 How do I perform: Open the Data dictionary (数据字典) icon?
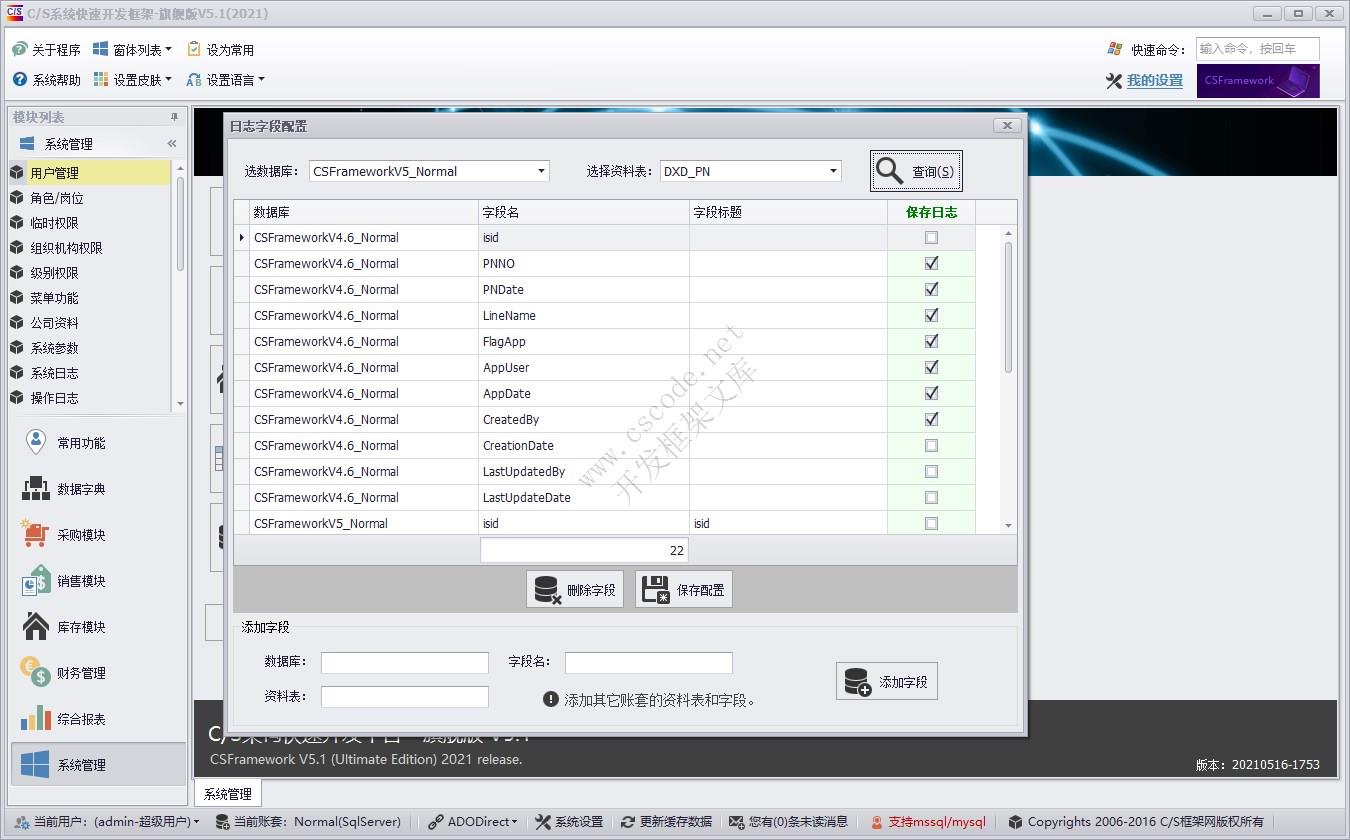[36, 489]
